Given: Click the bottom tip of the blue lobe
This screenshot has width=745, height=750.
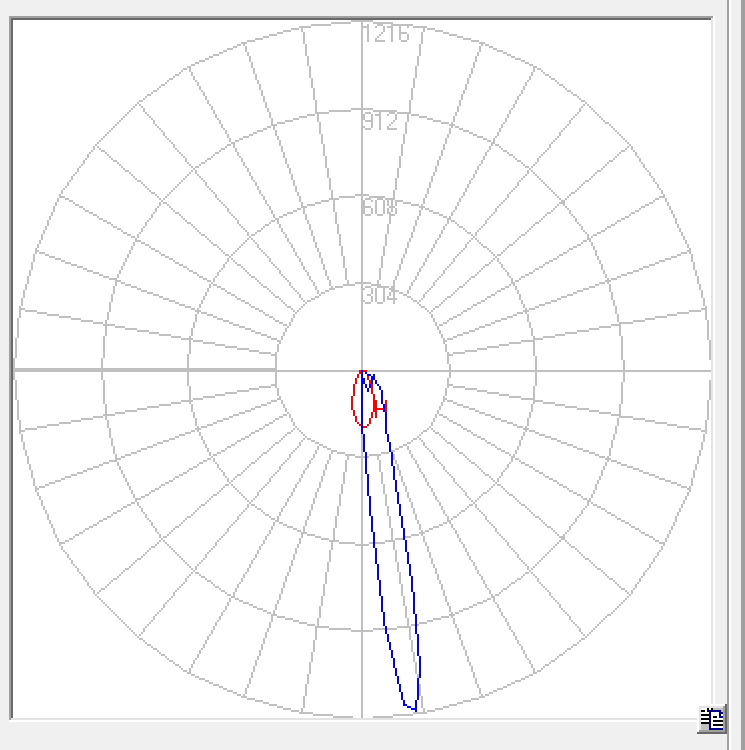Looking at the screenshot, I should click(x=410, y=709).
